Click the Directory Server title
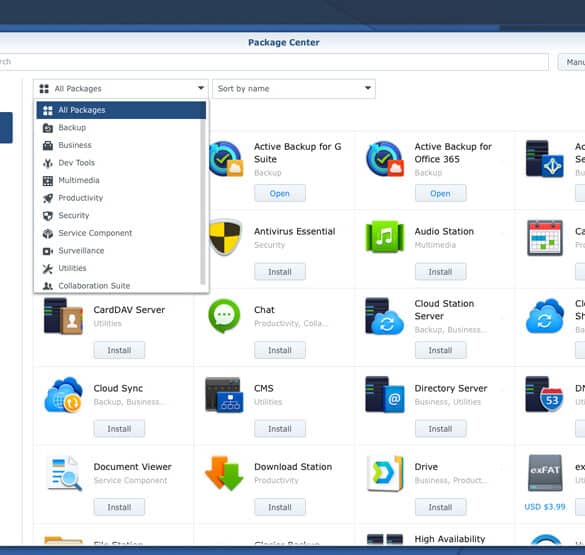Screen dimensions: 585x555 coord(451,388)
